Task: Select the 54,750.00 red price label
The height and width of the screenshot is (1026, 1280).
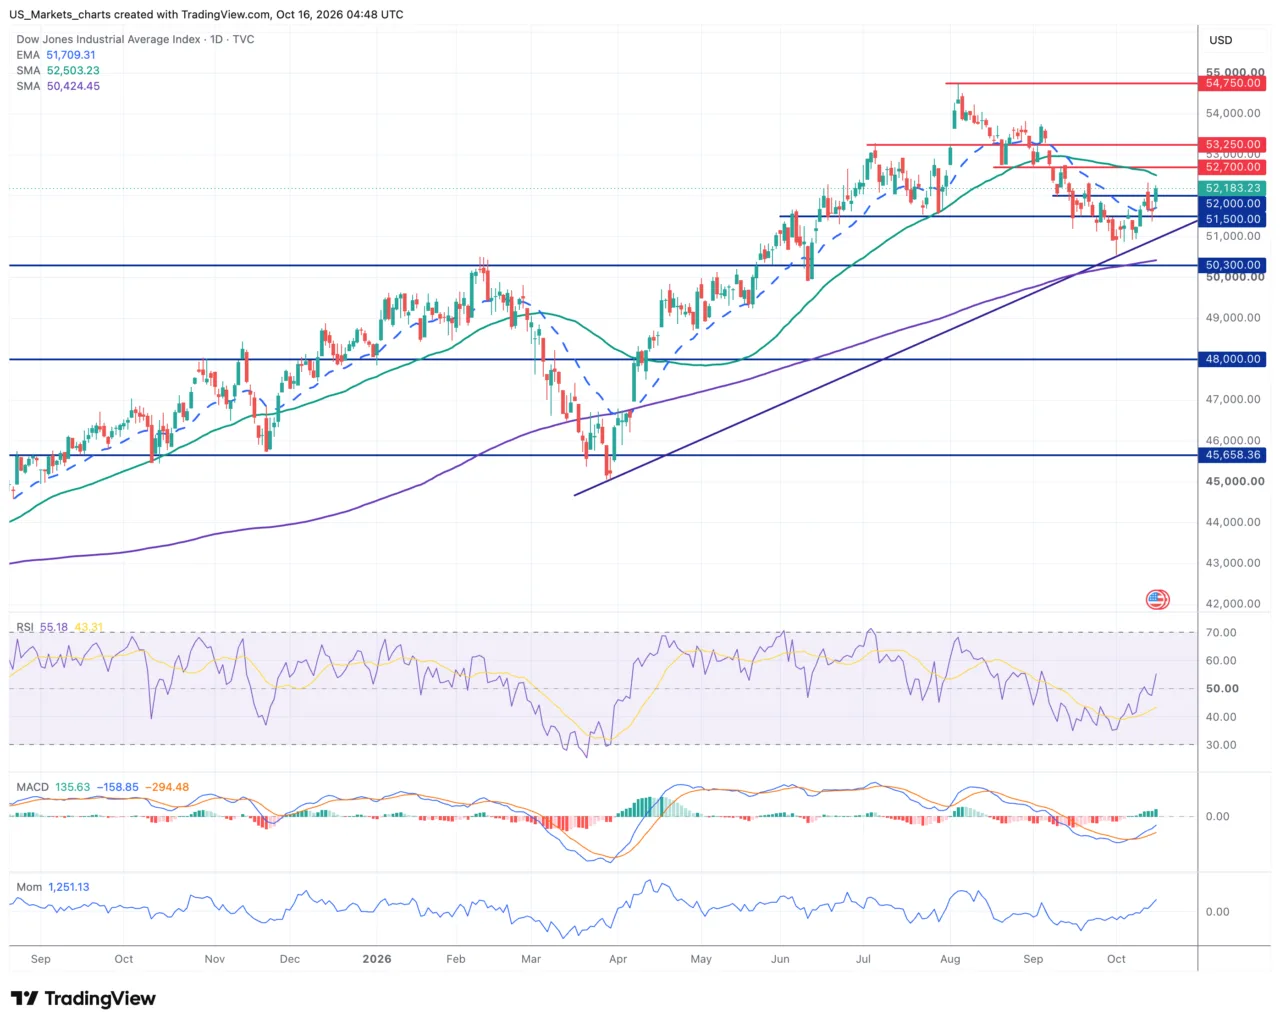Action: pyautogui.click(x=1232, y=84)
